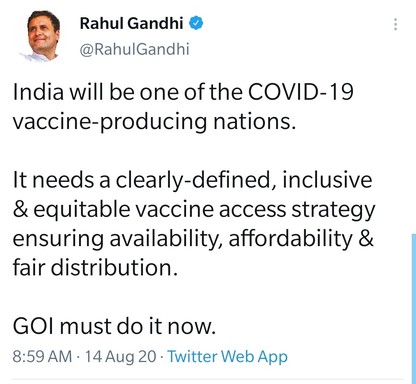
Task: Click the phrase 'vaccine-producing nations'
Action: pyautogui.click(x=153, y=121)
